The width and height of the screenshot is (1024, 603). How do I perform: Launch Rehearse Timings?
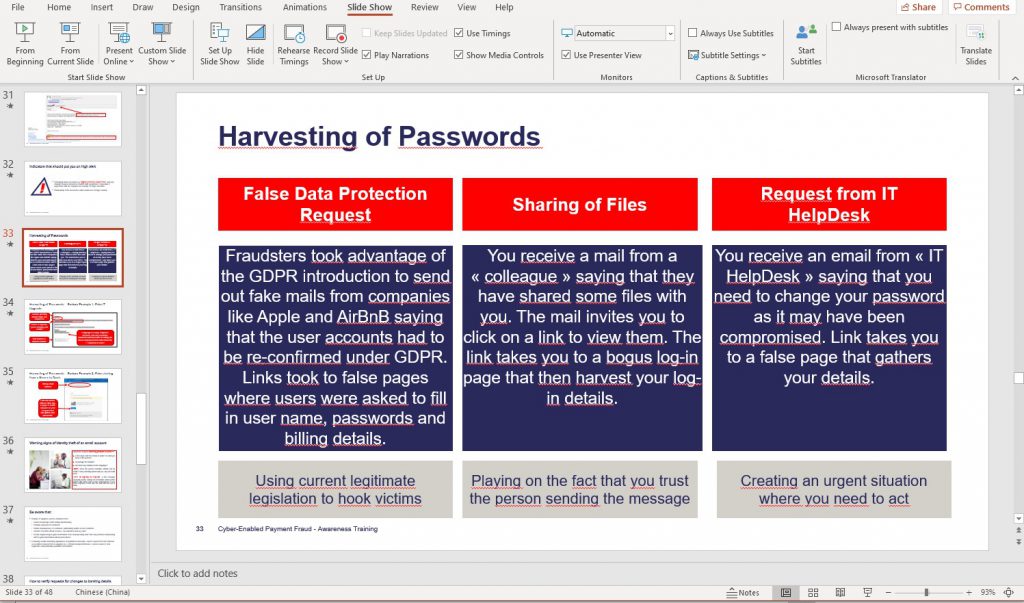coord(294,44)
